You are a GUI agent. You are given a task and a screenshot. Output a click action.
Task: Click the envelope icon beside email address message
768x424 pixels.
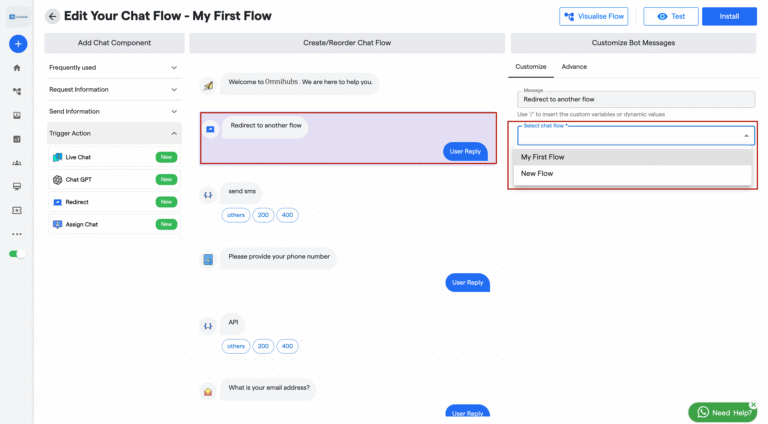pyautogui.click(x=208, y=392)
